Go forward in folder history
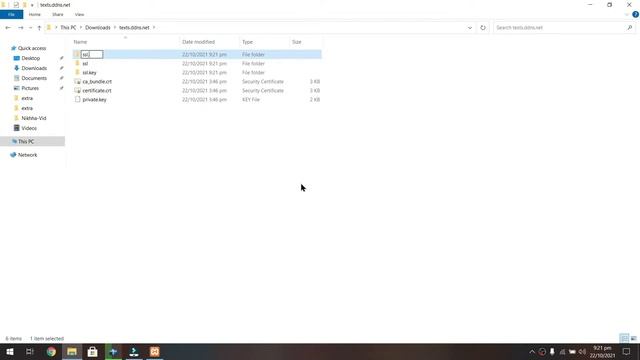 (20, 28)
